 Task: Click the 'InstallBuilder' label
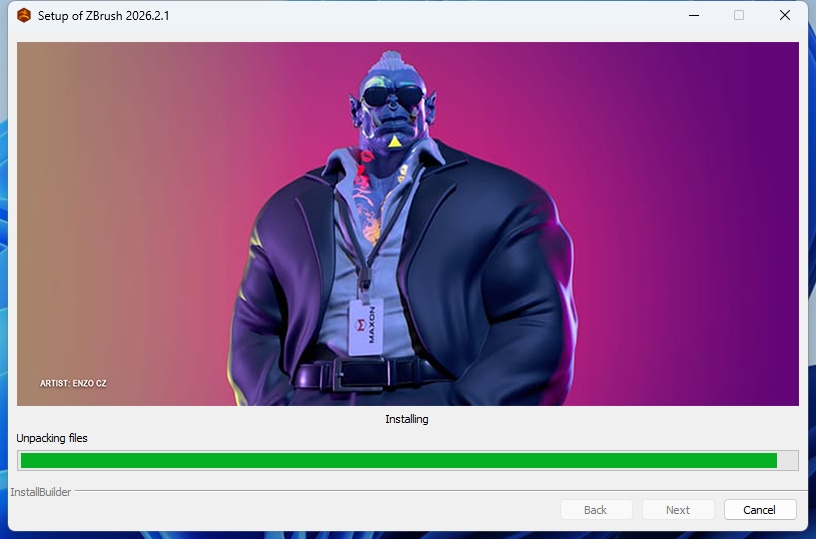(x=41, y=492)
